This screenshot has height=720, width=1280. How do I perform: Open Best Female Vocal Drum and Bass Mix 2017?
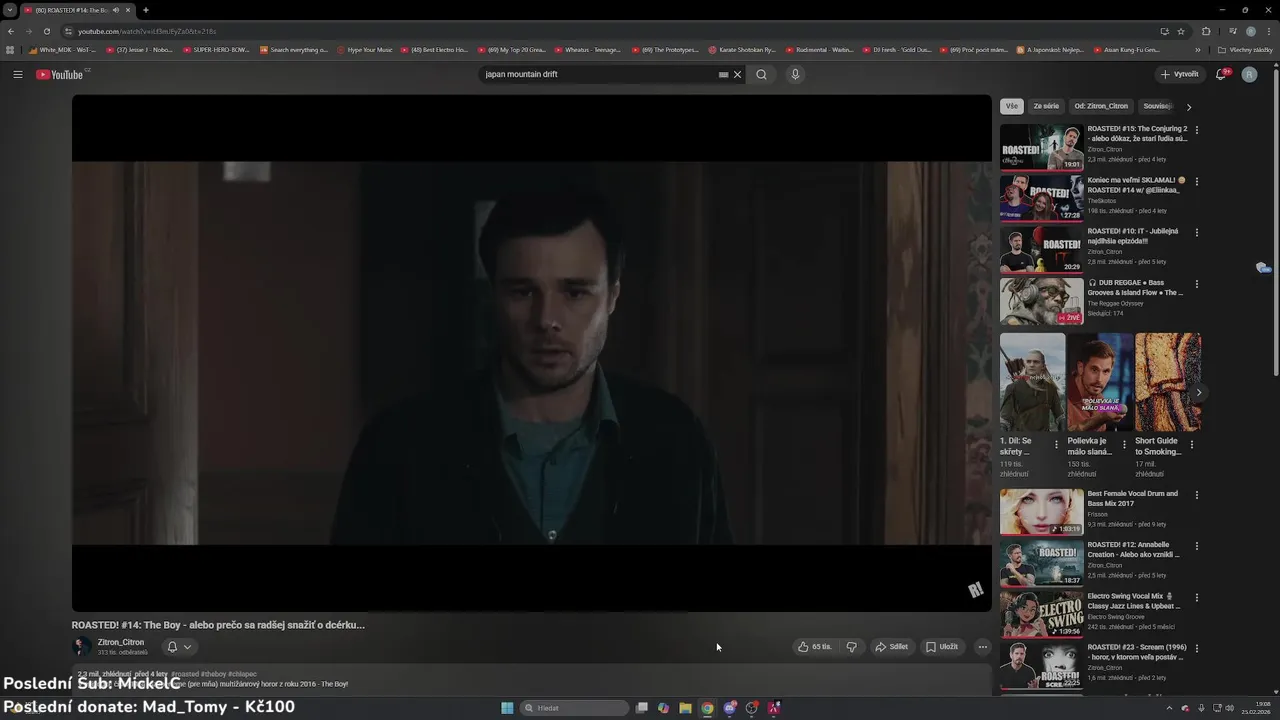coord(1133,498)
